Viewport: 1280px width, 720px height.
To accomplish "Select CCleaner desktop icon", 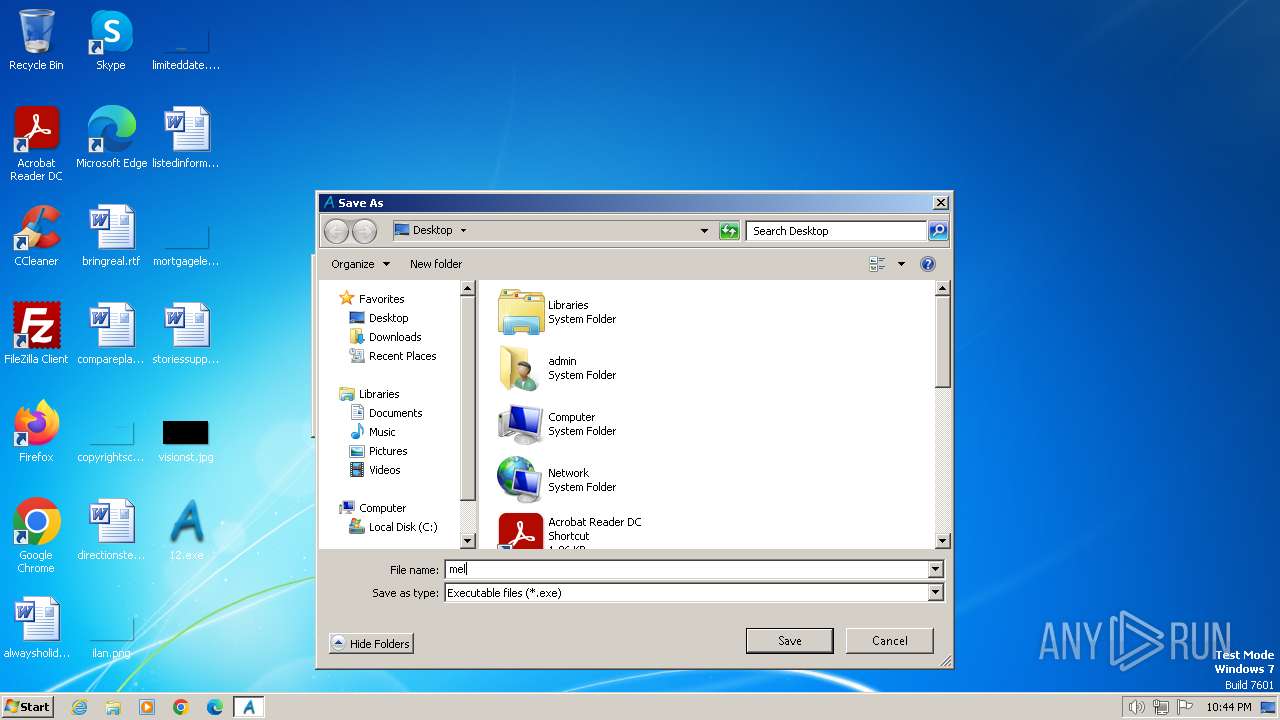I will click(36, 236).
